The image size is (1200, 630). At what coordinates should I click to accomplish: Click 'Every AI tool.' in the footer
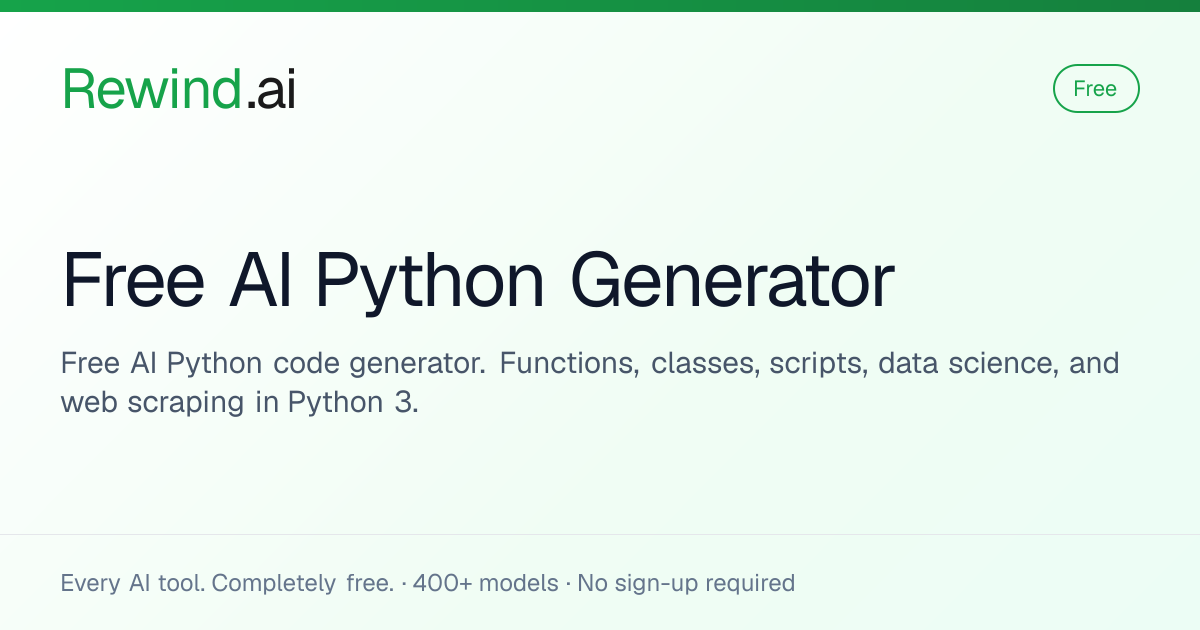coord(134,583)
